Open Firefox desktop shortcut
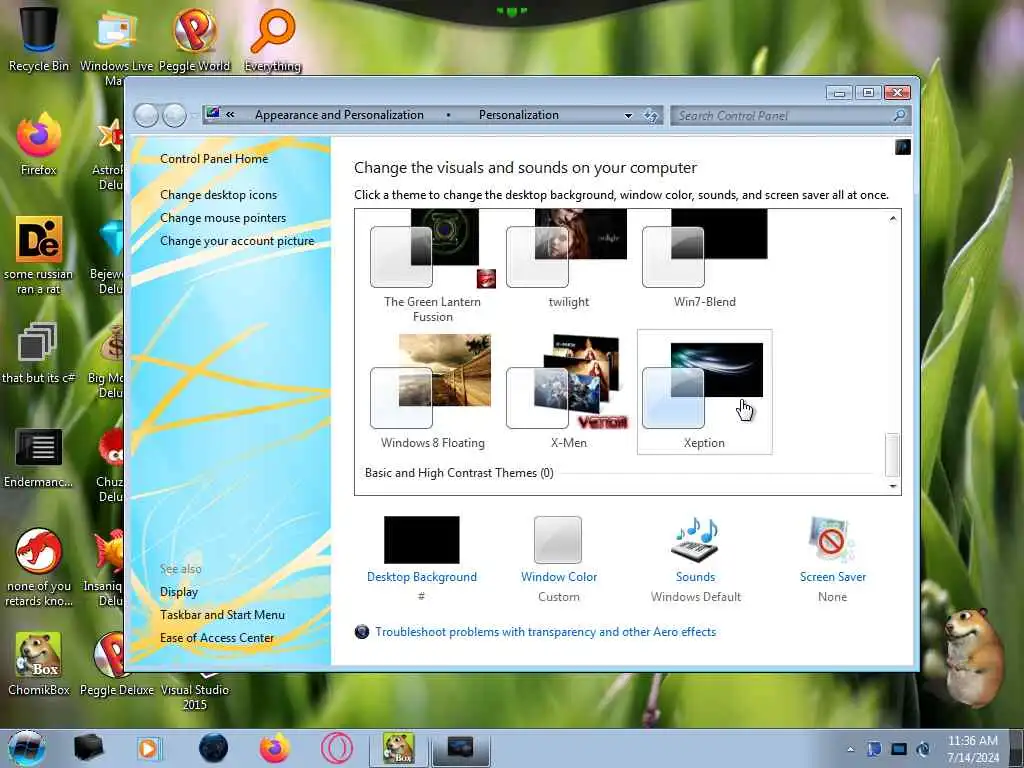 pos(39,145)
